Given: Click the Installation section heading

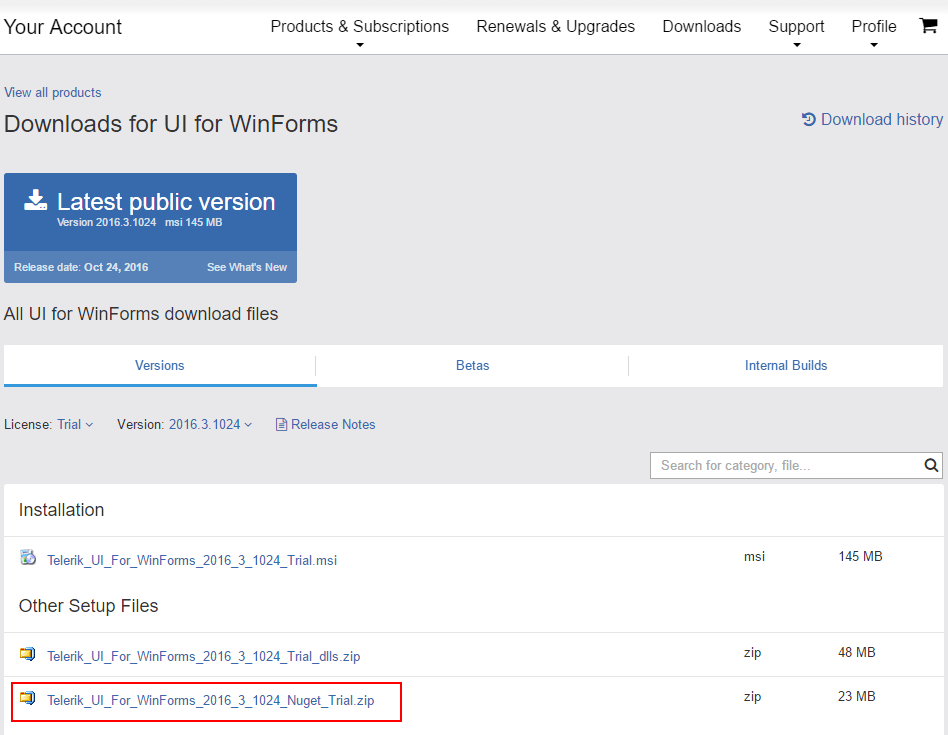Looking at the screenshot, I should click(x=61, y=510).
